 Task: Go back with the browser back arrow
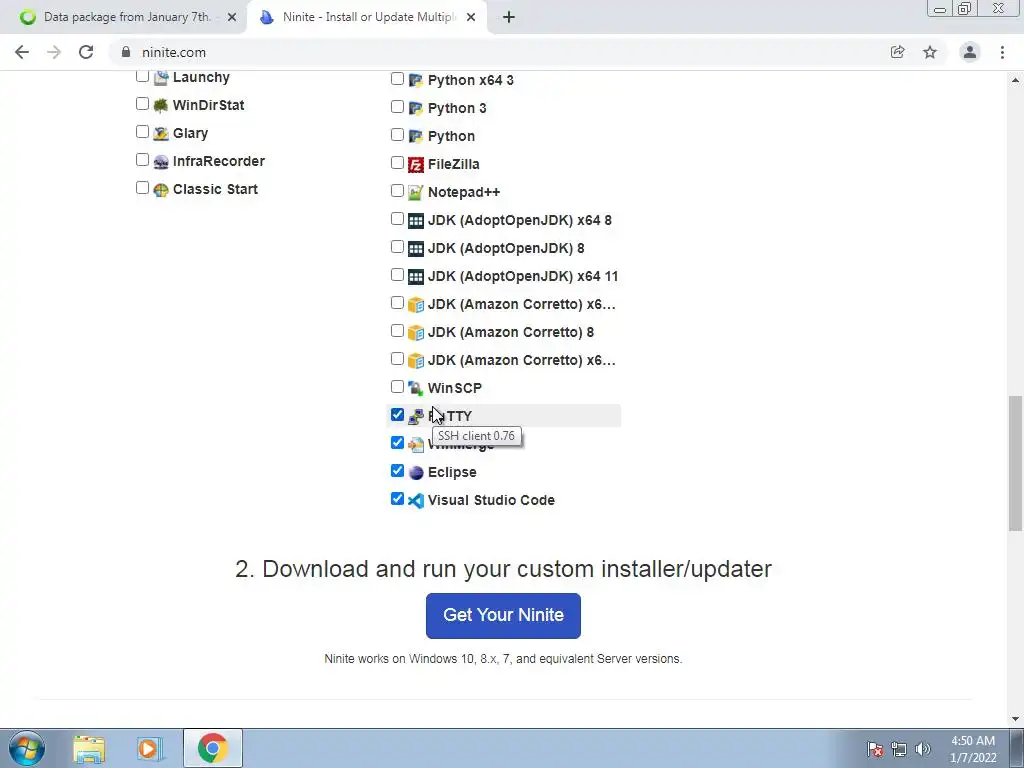pos(22,52)
